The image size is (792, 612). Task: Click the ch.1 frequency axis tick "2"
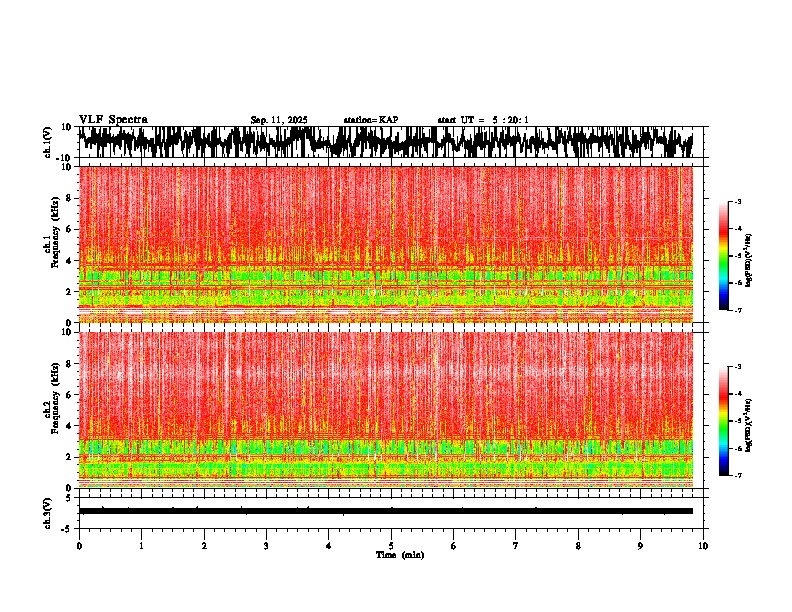(69, 291)
